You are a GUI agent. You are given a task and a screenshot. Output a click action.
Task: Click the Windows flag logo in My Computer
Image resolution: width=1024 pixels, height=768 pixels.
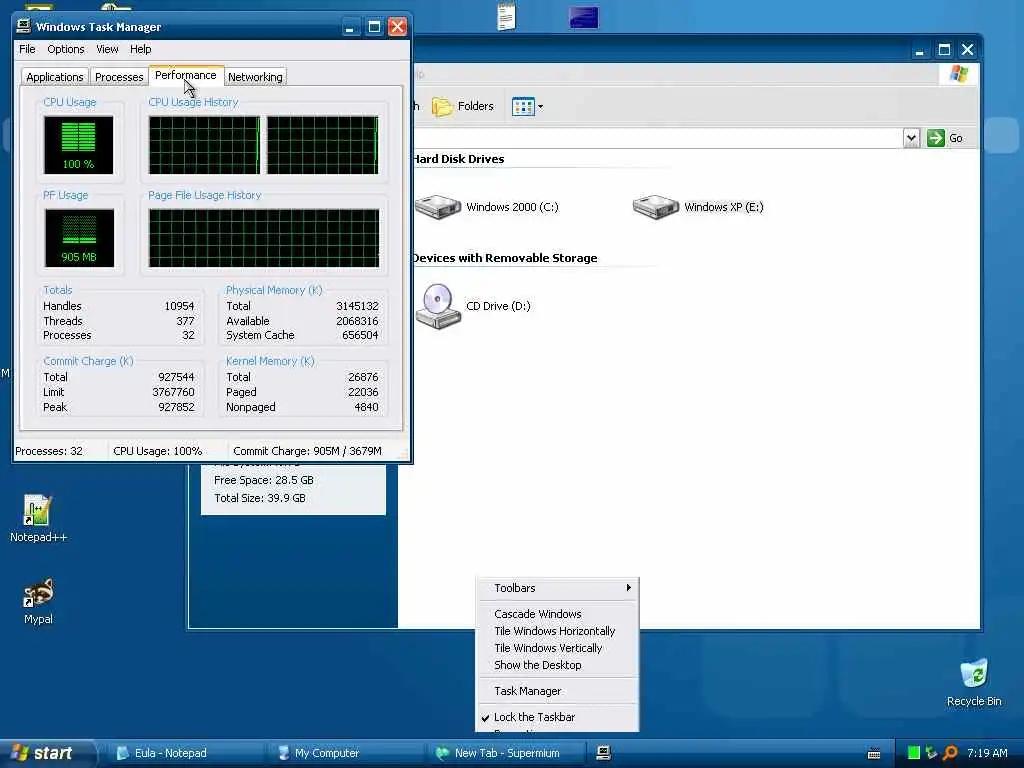[x=959, y=74]
